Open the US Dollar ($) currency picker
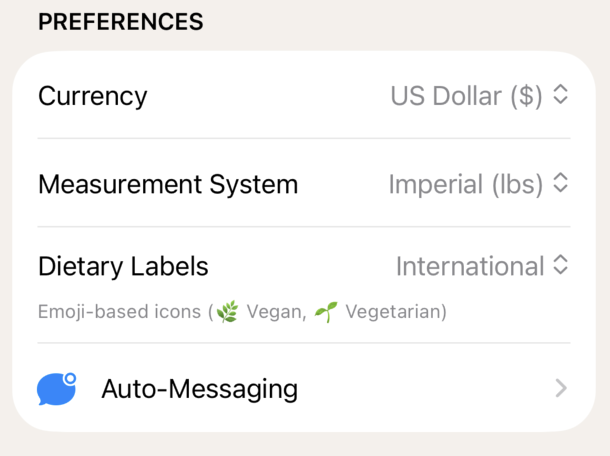The height and width of the screenshot is (456, 610). coord(466,96)
